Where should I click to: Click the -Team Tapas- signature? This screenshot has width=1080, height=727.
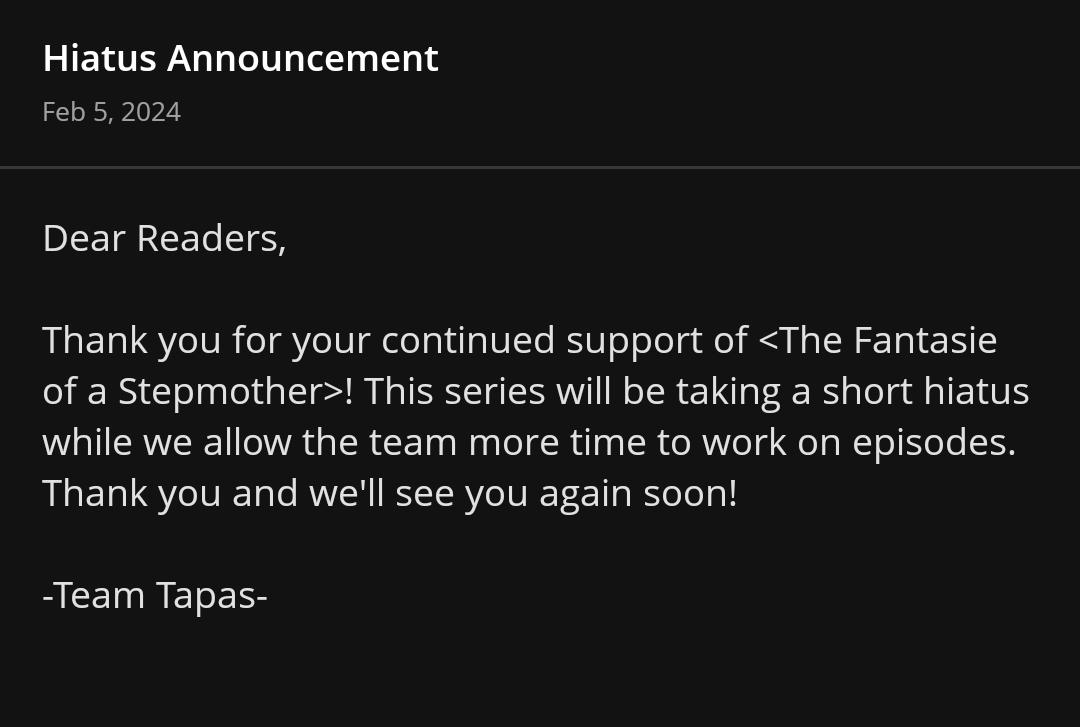(x=155, y=595)
